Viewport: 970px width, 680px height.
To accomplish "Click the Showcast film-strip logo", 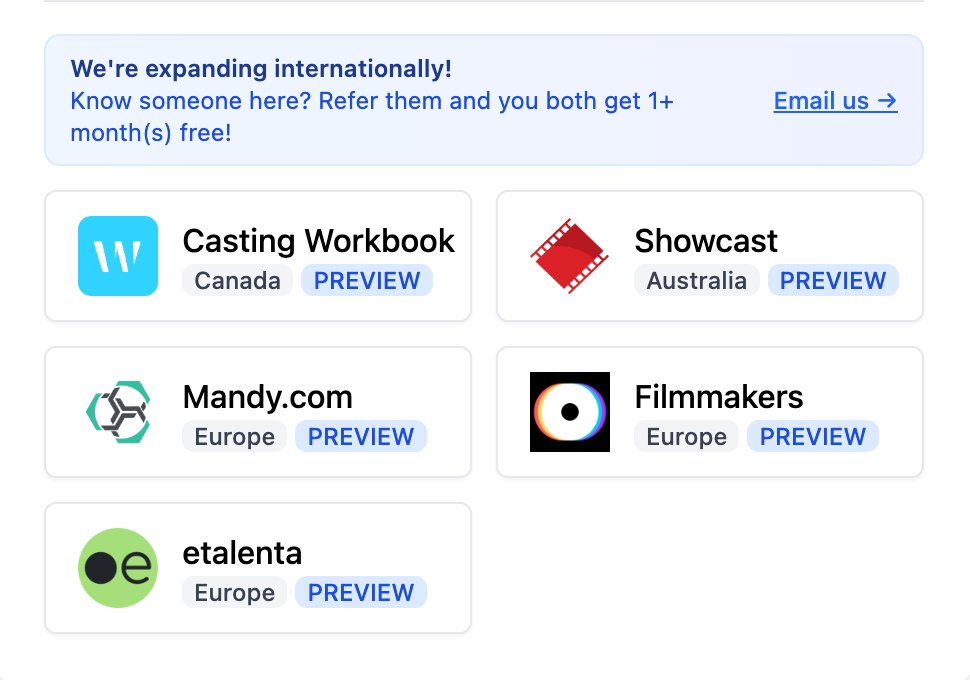I will click(569, 256).
